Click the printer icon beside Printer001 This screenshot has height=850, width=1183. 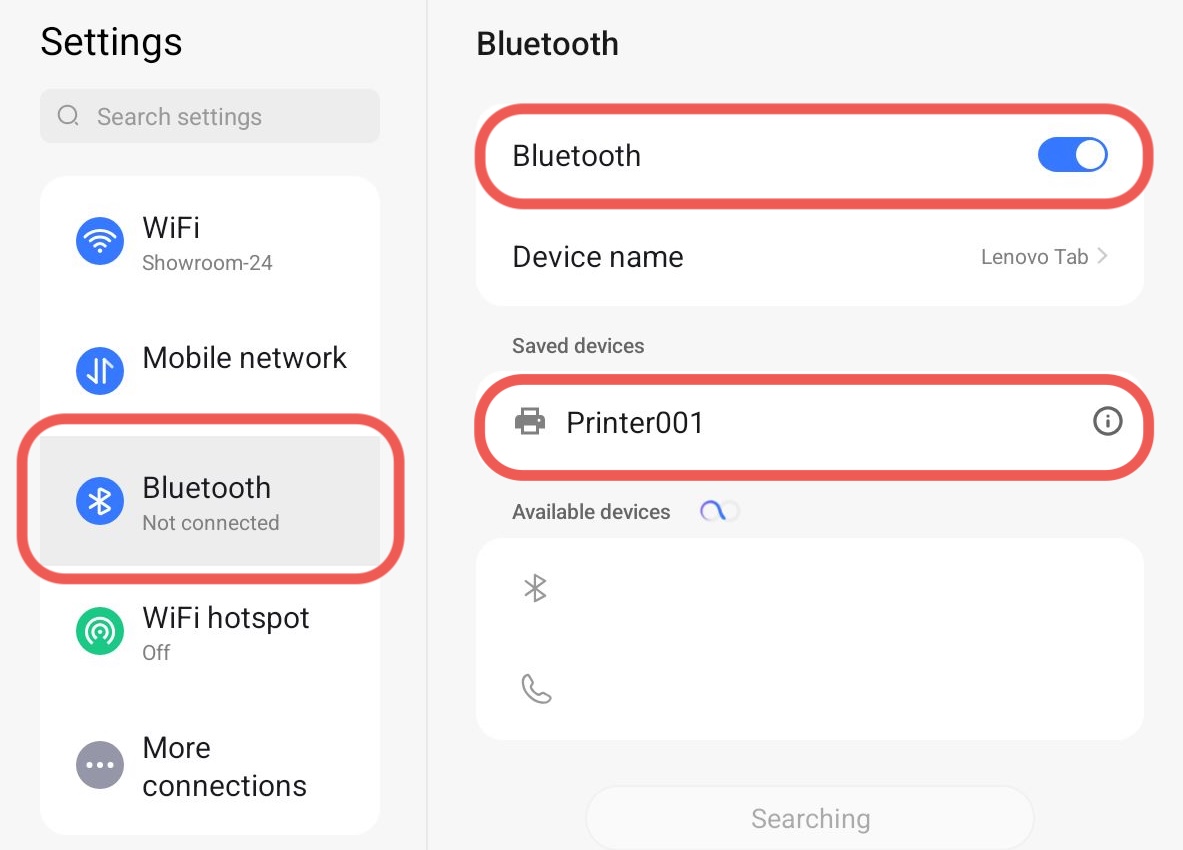click(x=530, y=422)
